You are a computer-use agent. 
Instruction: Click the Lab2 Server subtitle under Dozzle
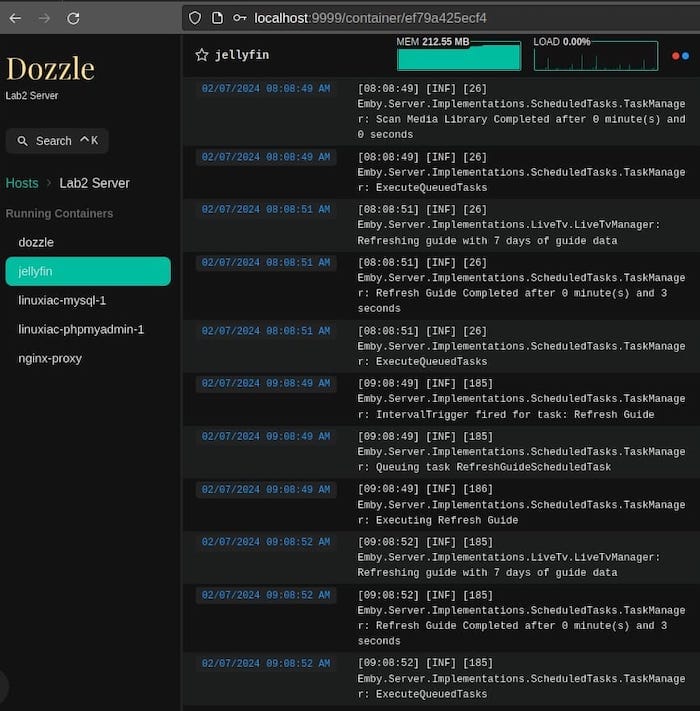pos(32,96)
